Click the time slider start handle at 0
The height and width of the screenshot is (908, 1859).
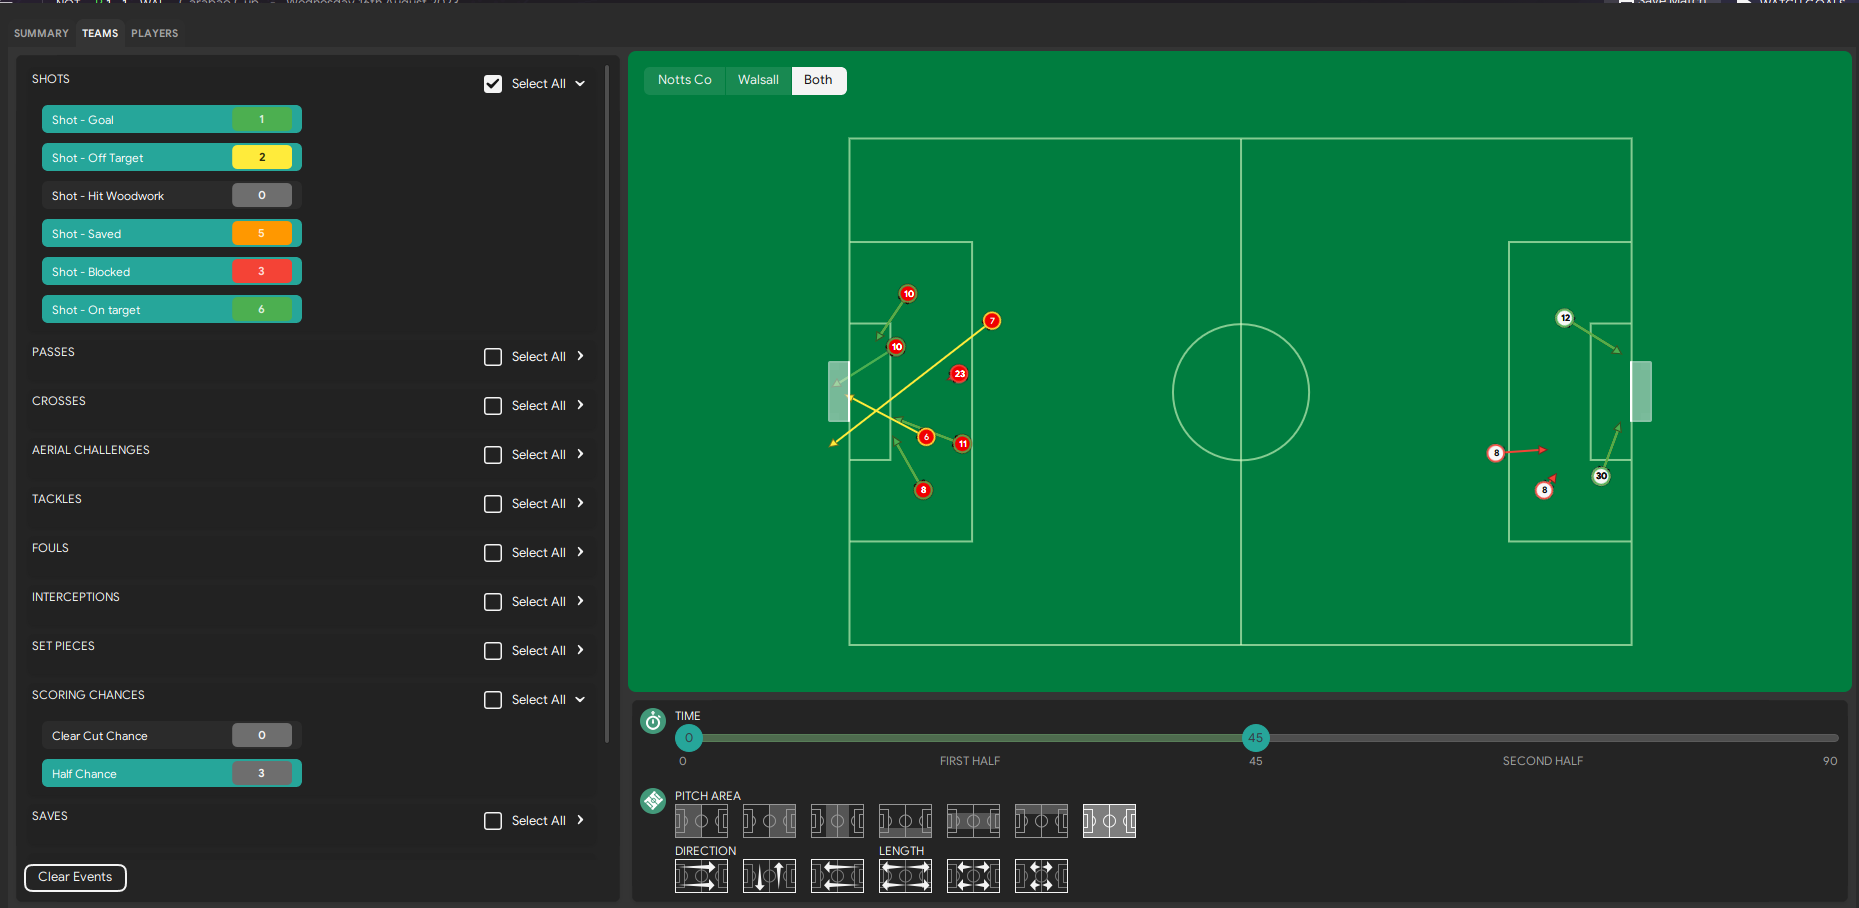(689, 738)
